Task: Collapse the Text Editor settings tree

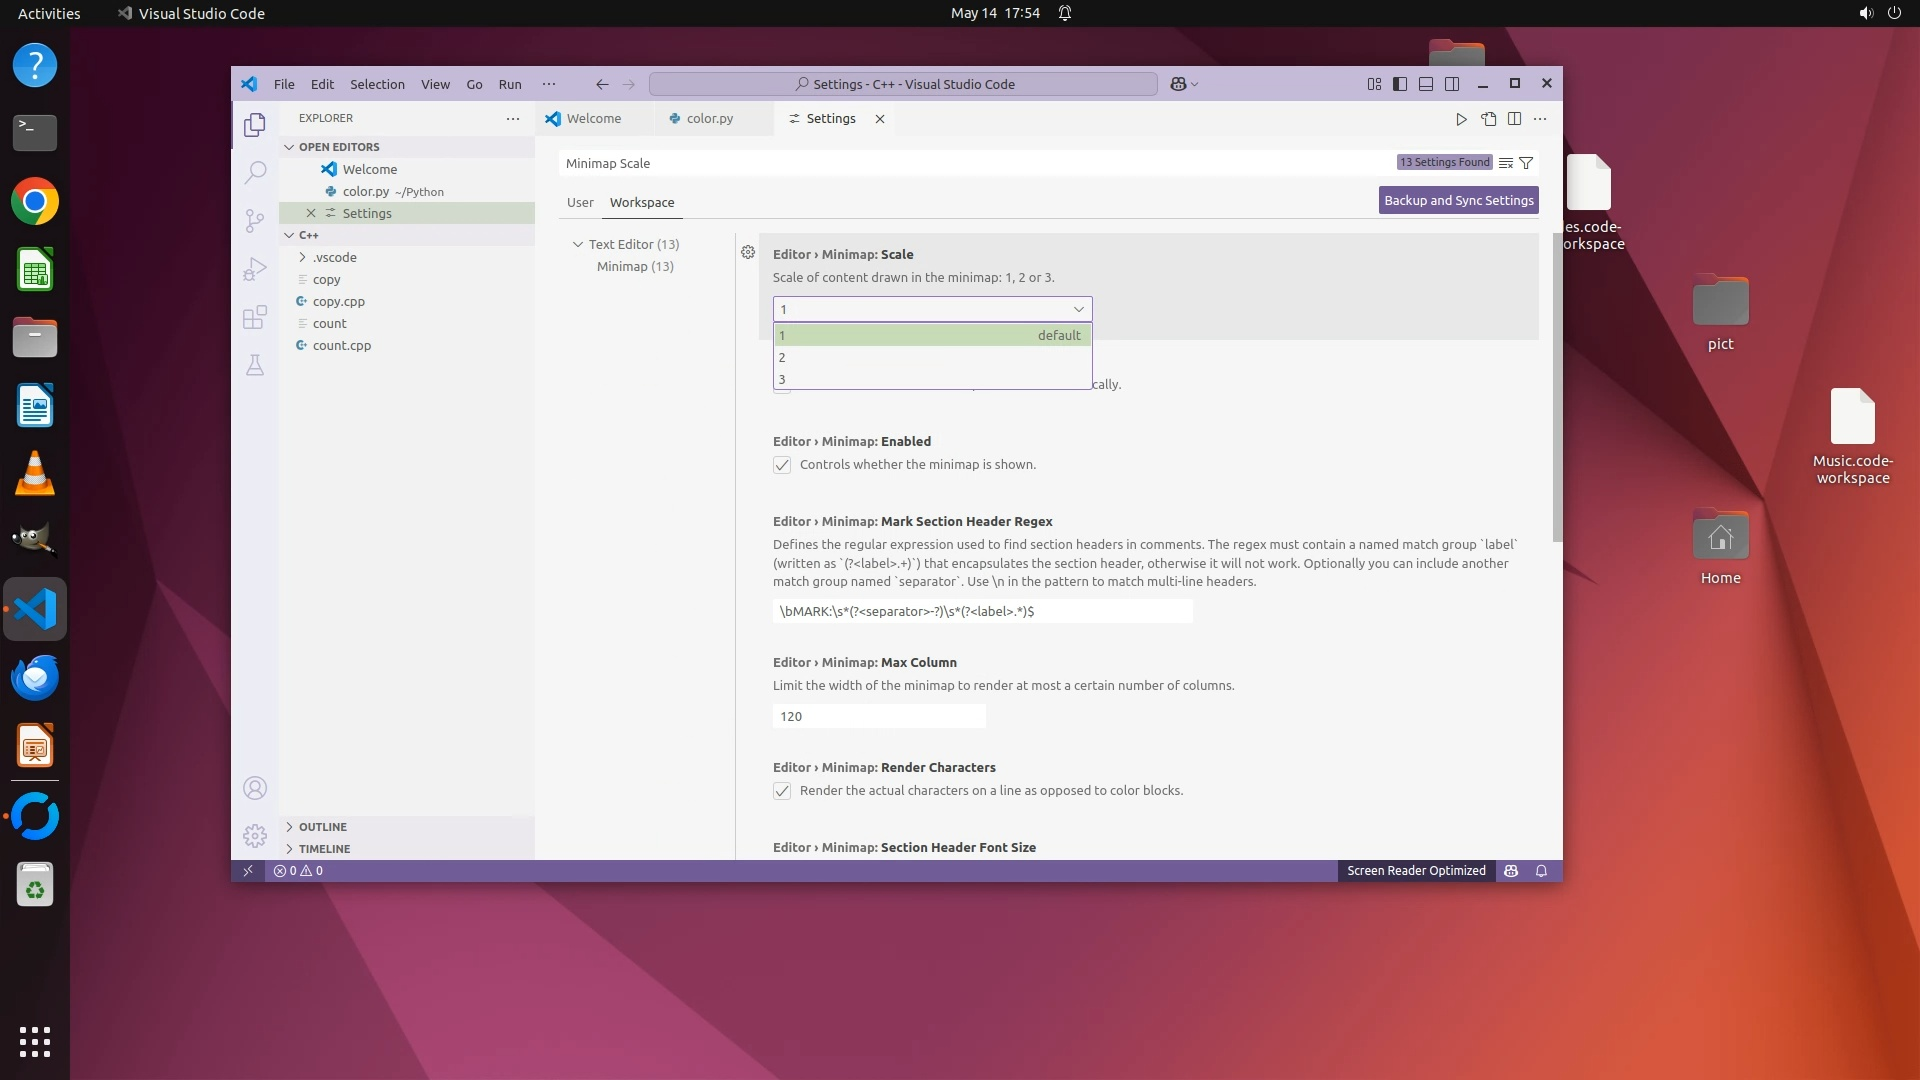Action: click(578, 244)
